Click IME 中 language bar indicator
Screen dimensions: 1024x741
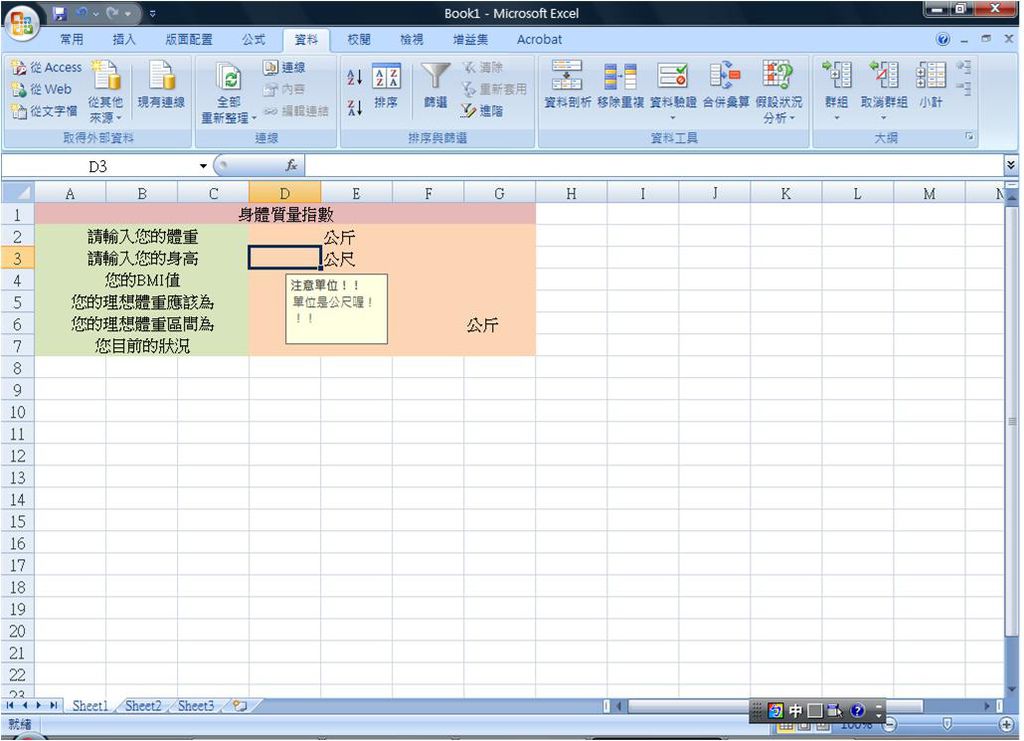coord(795,711)
